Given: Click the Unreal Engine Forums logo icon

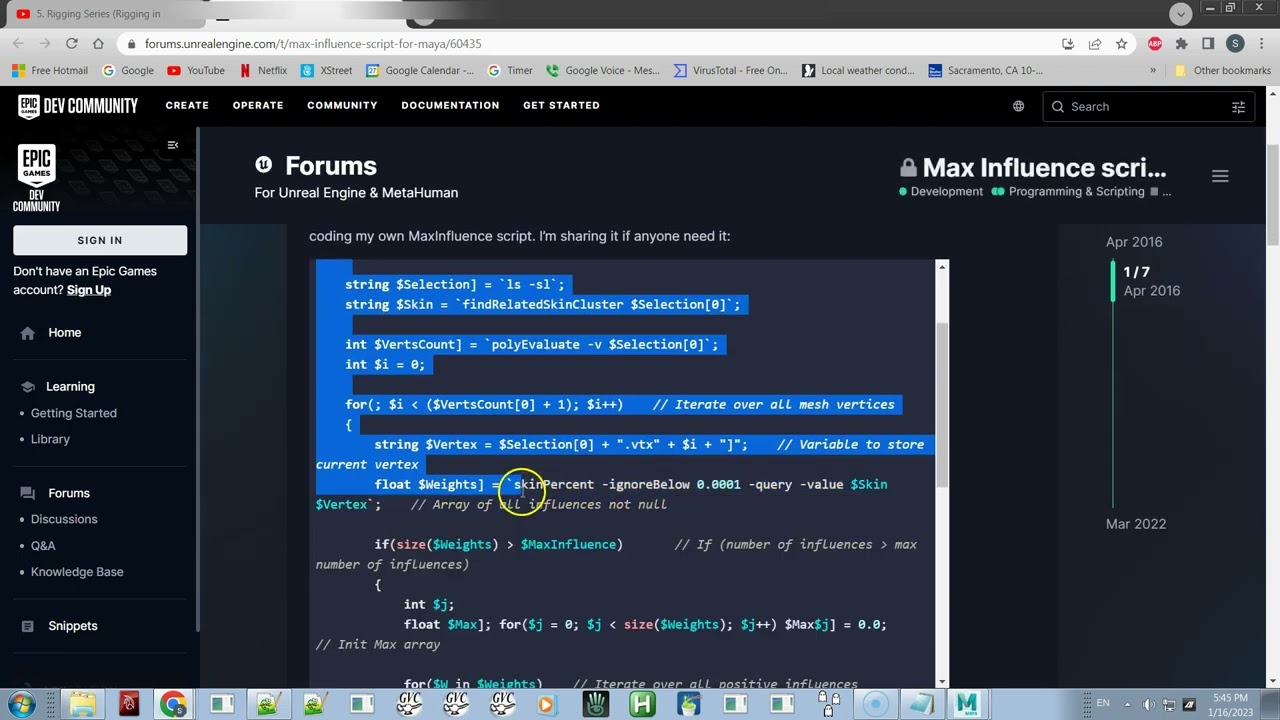Looking at the screenshot, I should point(263,165).
